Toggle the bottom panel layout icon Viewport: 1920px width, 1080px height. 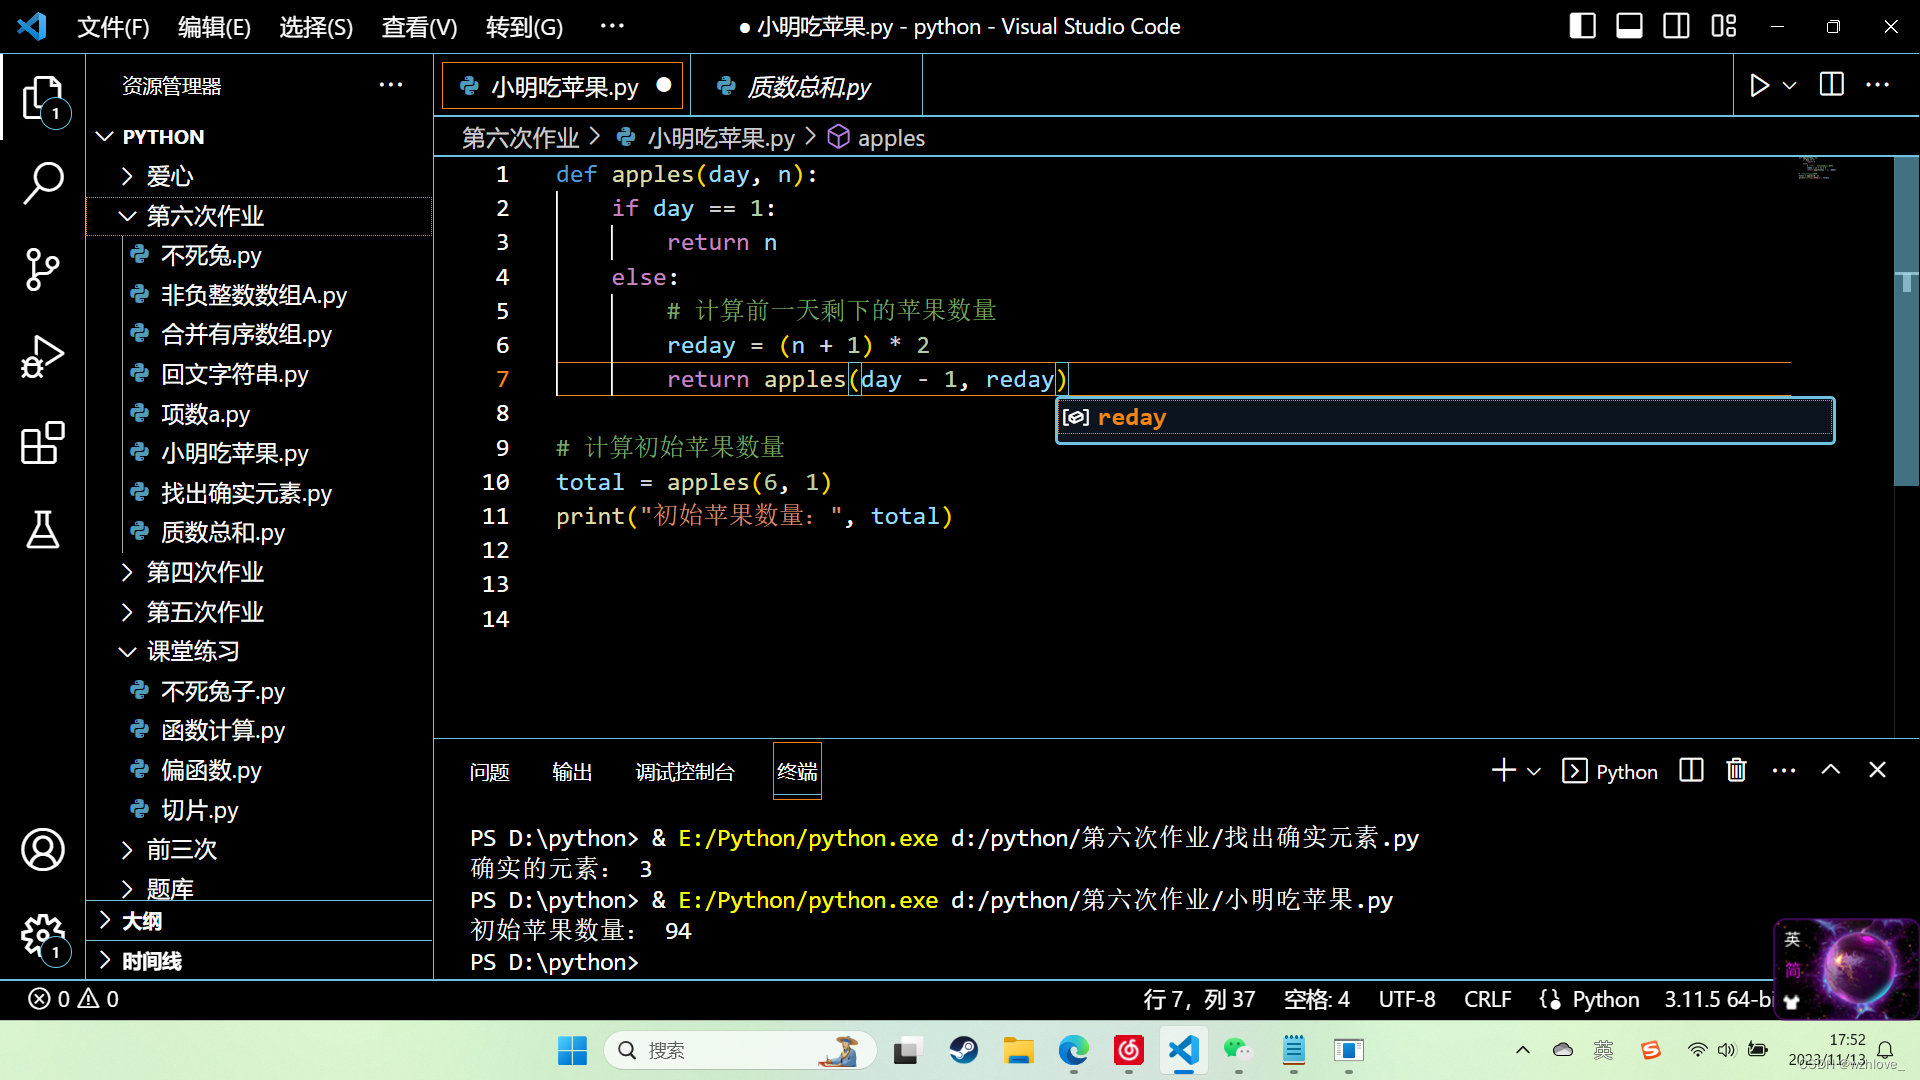click(1629, 26)
